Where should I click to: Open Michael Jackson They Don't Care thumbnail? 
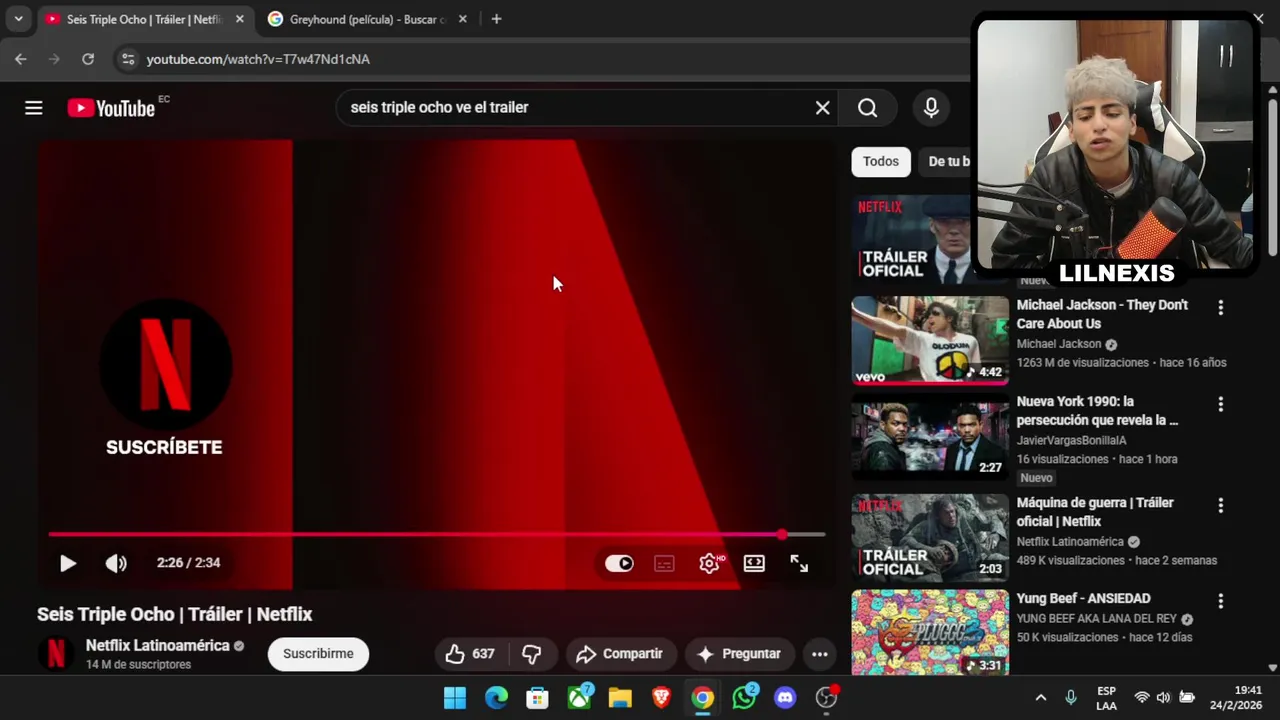point(930,341)
